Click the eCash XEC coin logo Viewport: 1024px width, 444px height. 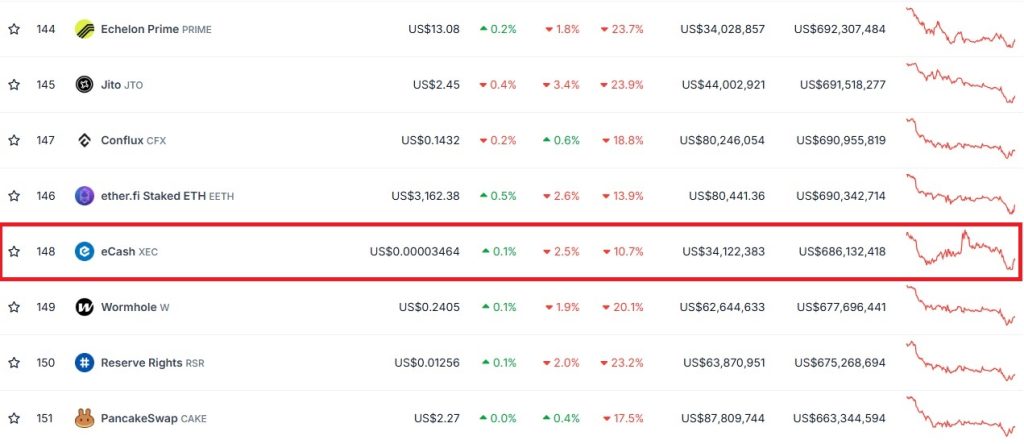click(x=85, y=251)
